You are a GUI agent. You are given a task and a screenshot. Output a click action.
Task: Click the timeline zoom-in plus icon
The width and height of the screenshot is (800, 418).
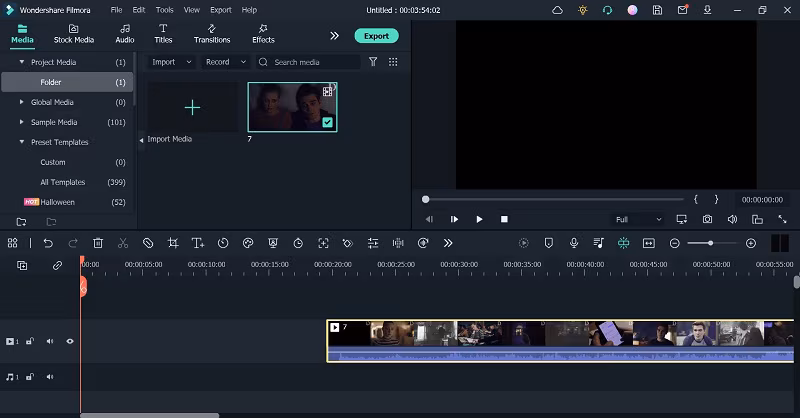point(751,243)
